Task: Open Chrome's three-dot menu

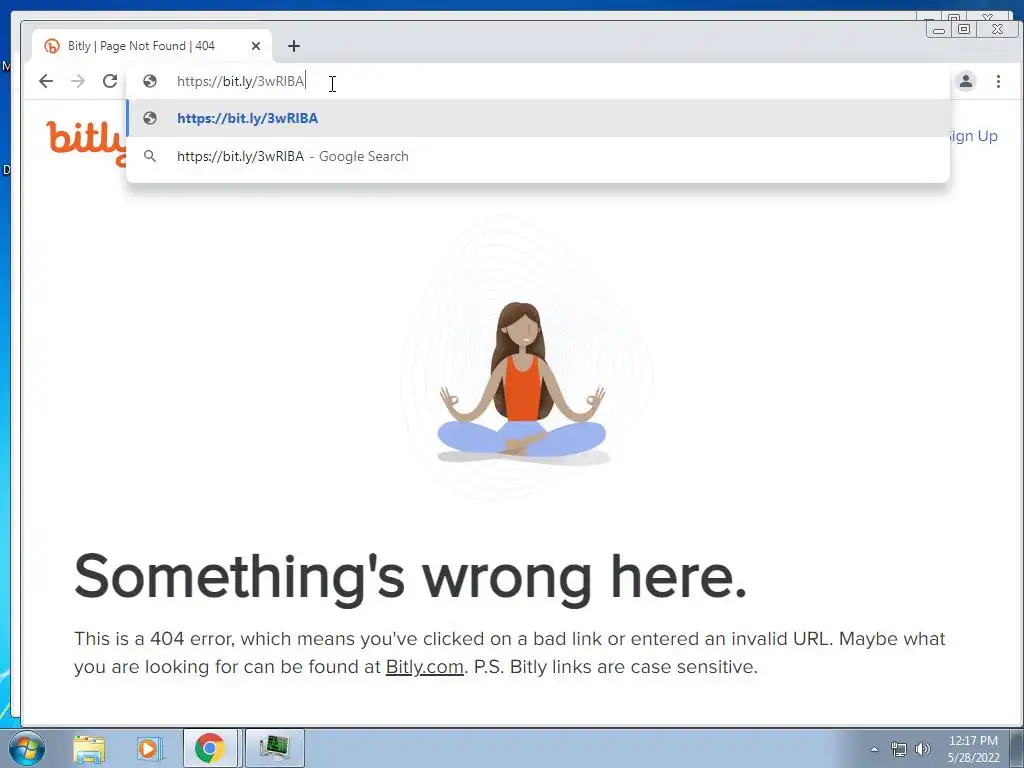Action: coord(998,81)
